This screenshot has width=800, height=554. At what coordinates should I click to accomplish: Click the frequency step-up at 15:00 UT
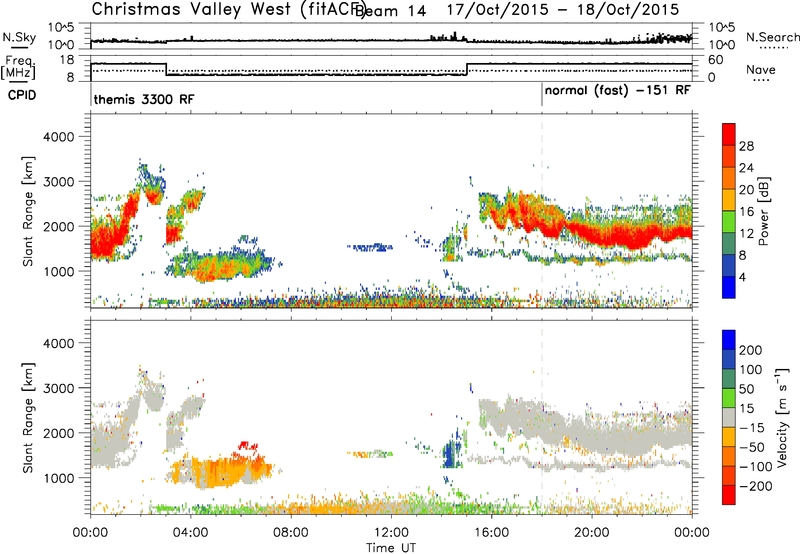point(467,69)
